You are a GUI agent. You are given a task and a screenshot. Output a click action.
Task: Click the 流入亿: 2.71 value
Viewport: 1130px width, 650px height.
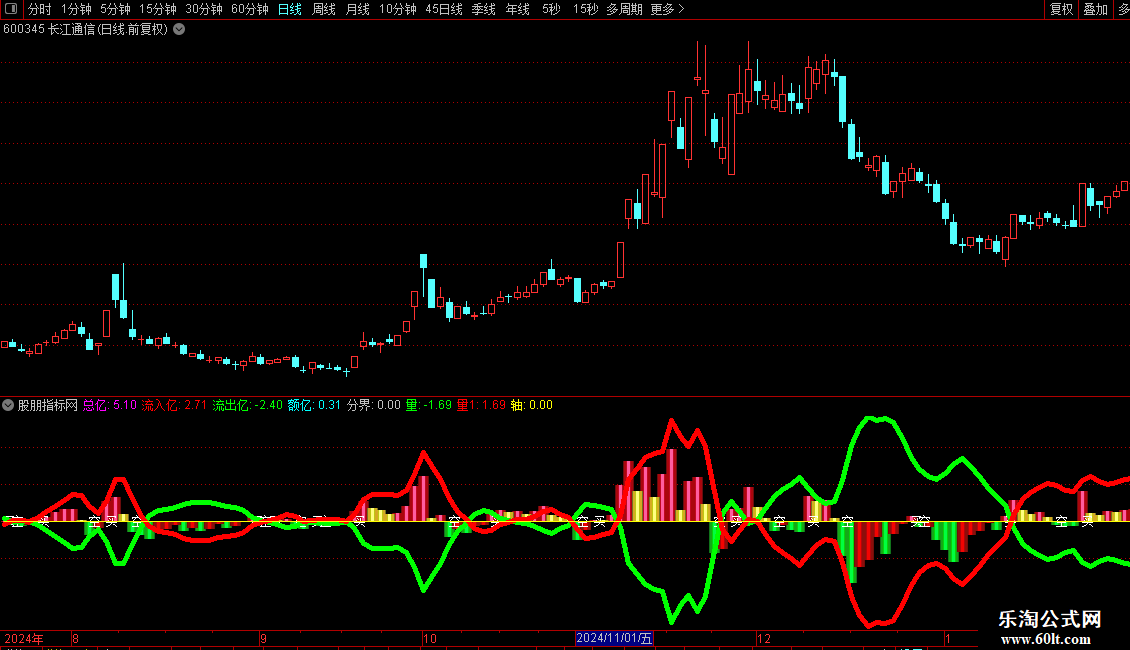pyautogui.click(x=174, y=405)
